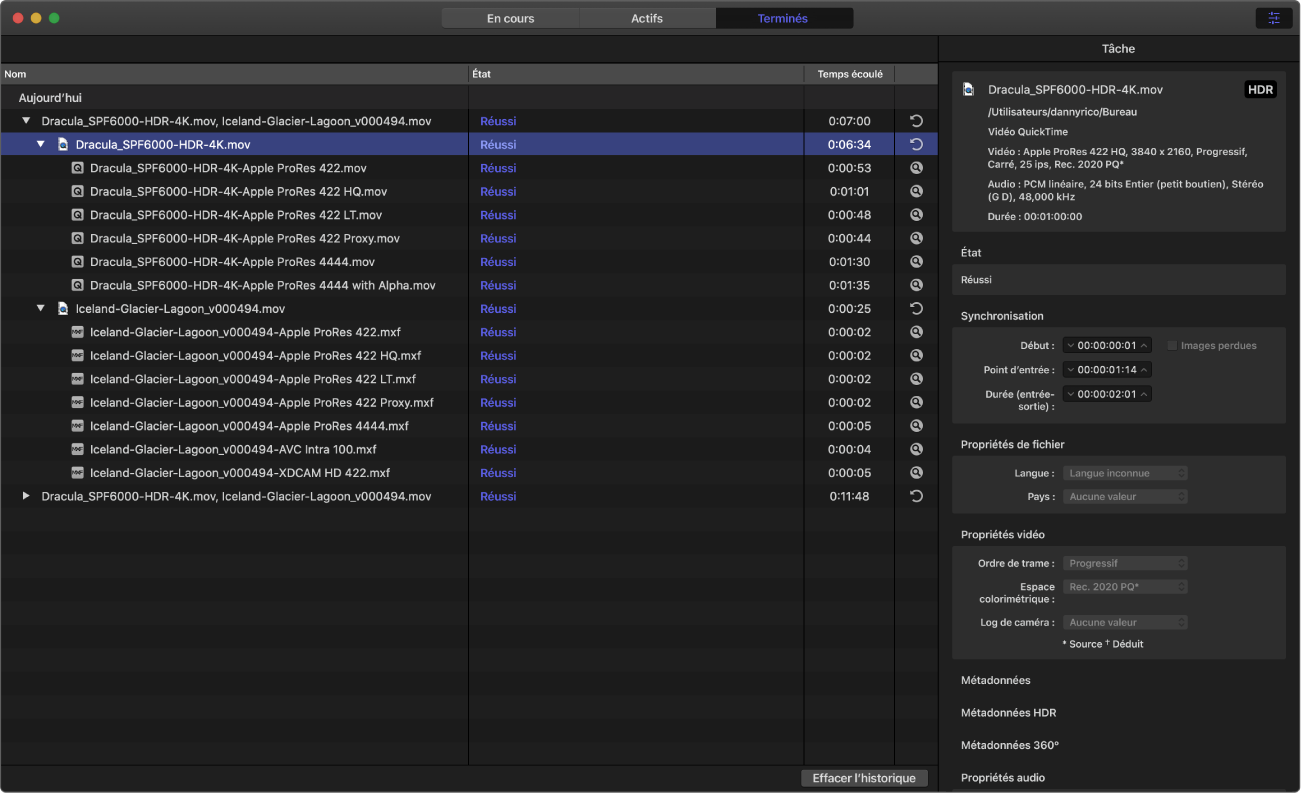1301x793 pixels.
Task: Reveal Dracula Apple ProRes 422.mov in Finder
Action: [916, 168]
